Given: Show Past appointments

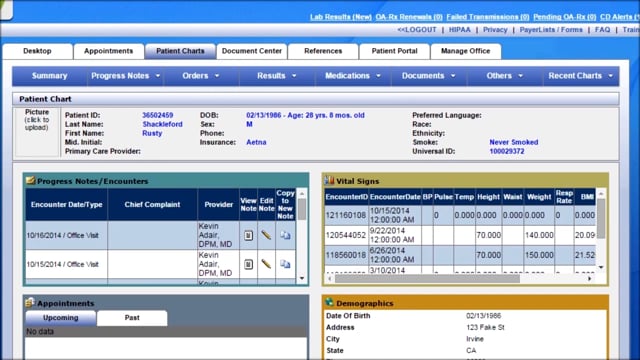Looking at the screenshot, I should (x=132, y=318).
